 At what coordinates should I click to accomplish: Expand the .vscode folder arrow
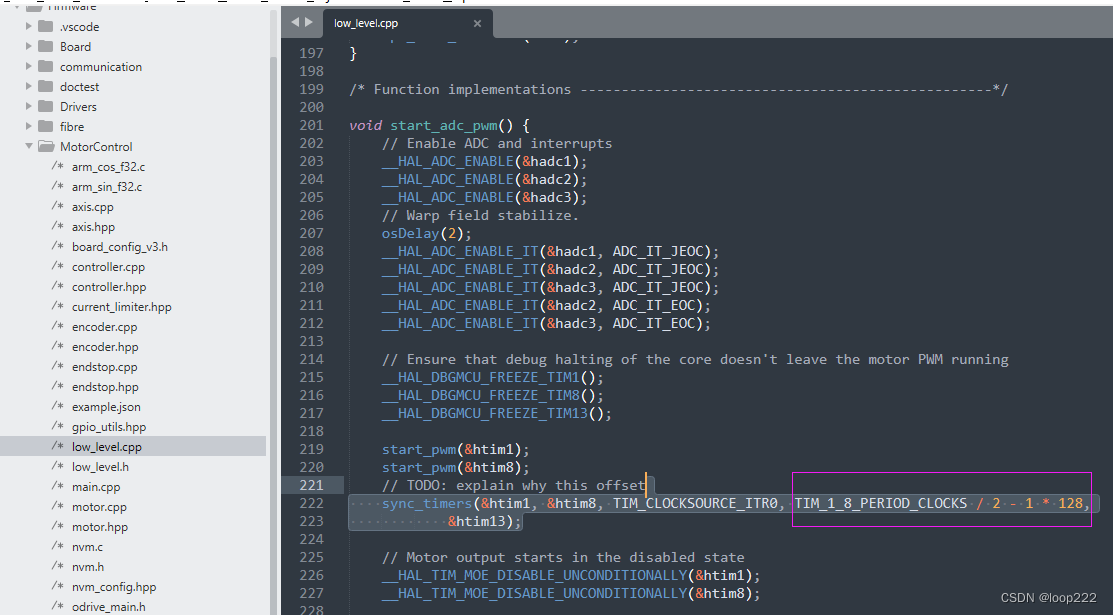28,26
